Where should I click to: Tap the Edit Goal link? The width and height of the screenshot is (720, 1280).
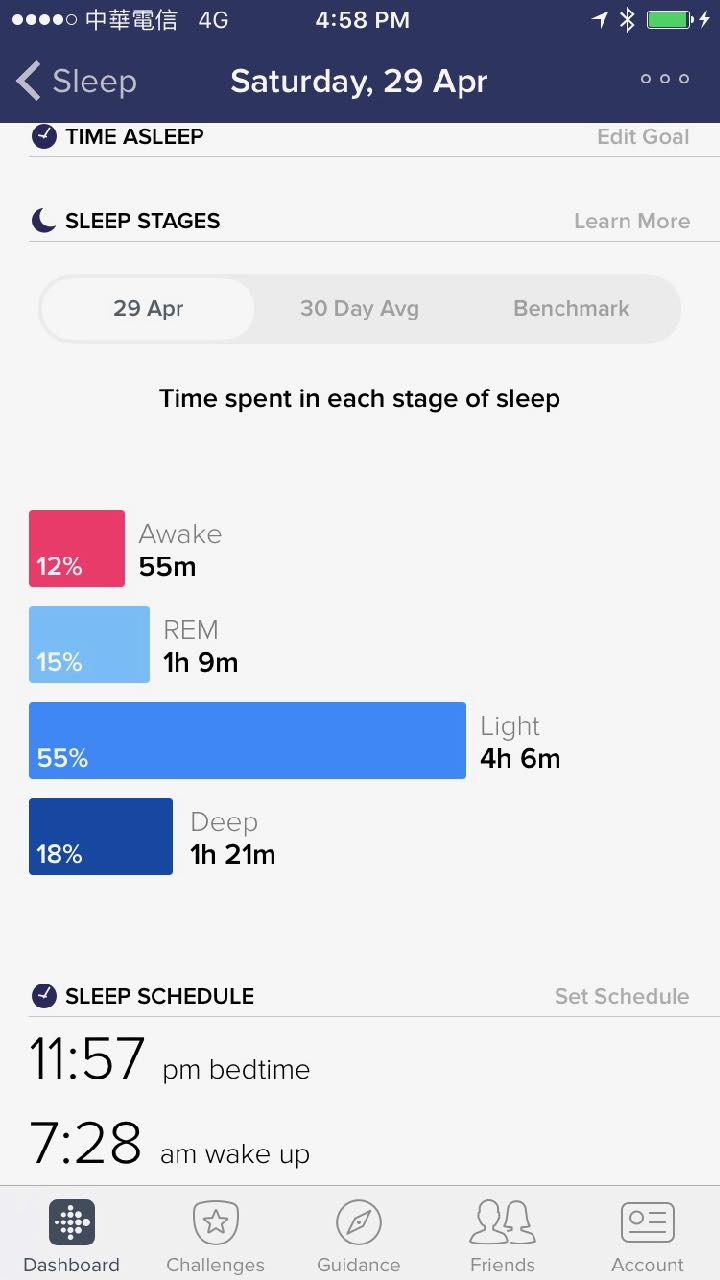coord(643,137)
